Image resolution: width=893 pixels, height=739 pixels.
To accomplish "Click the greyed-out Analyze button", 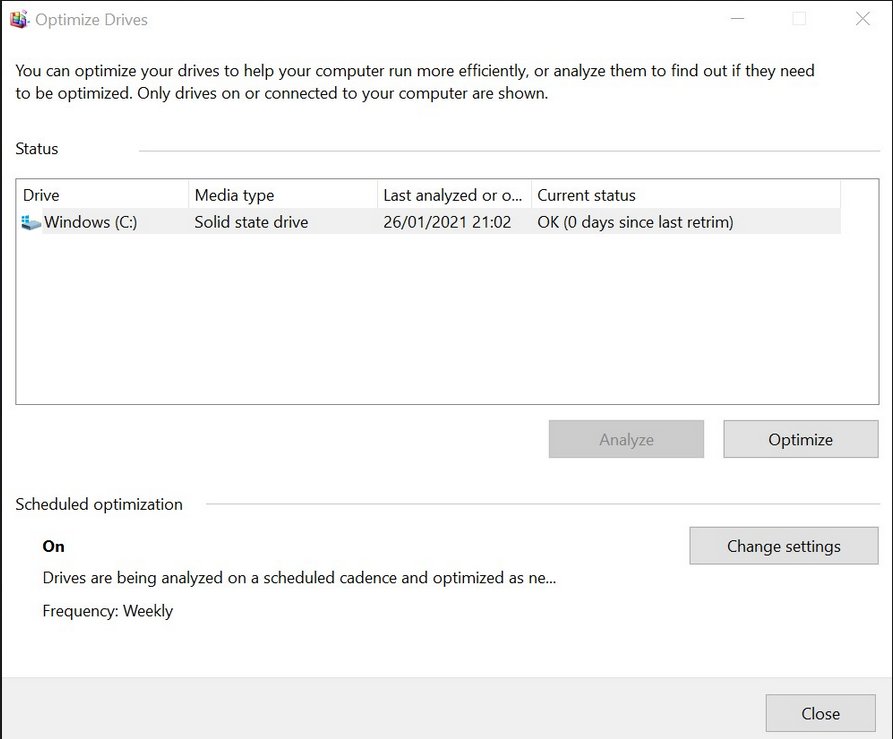I will (x=626, y=440).
